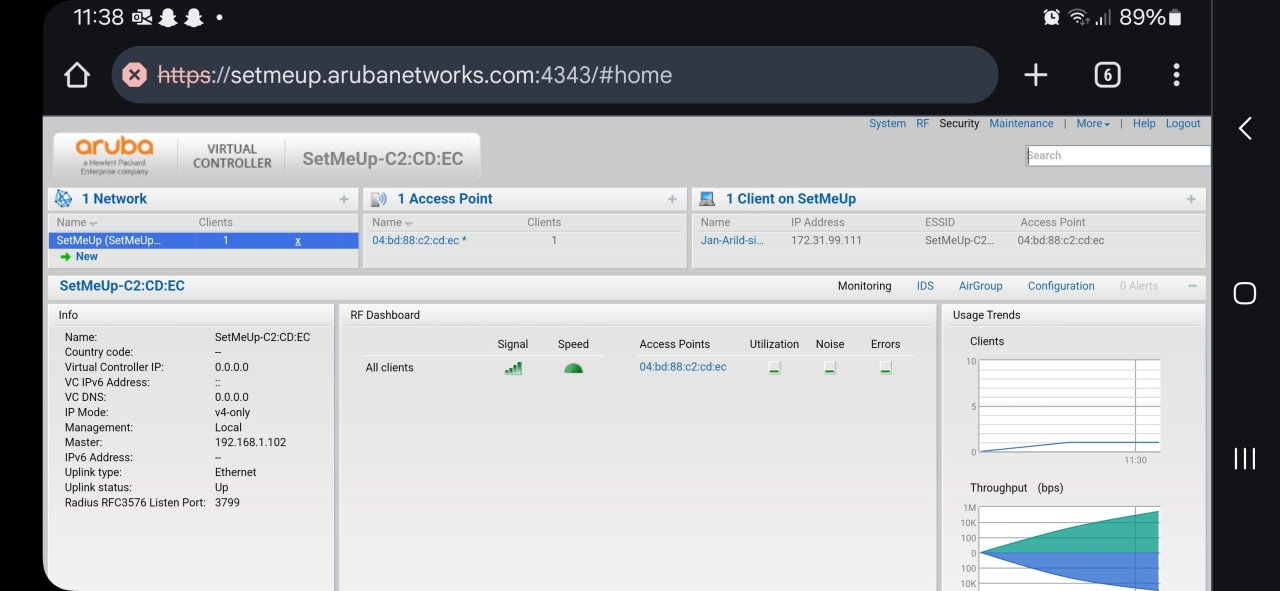Tap the Android home navigation button

pos(1245,293)
